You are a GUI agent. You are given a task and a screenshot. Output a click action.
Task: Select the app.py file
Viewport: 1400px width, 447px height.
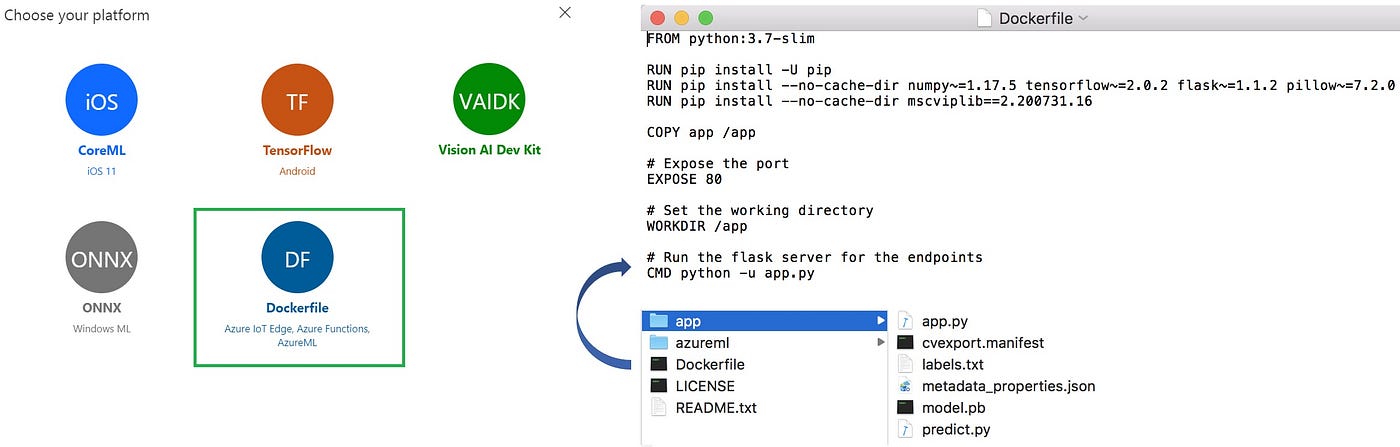point(947,321)
